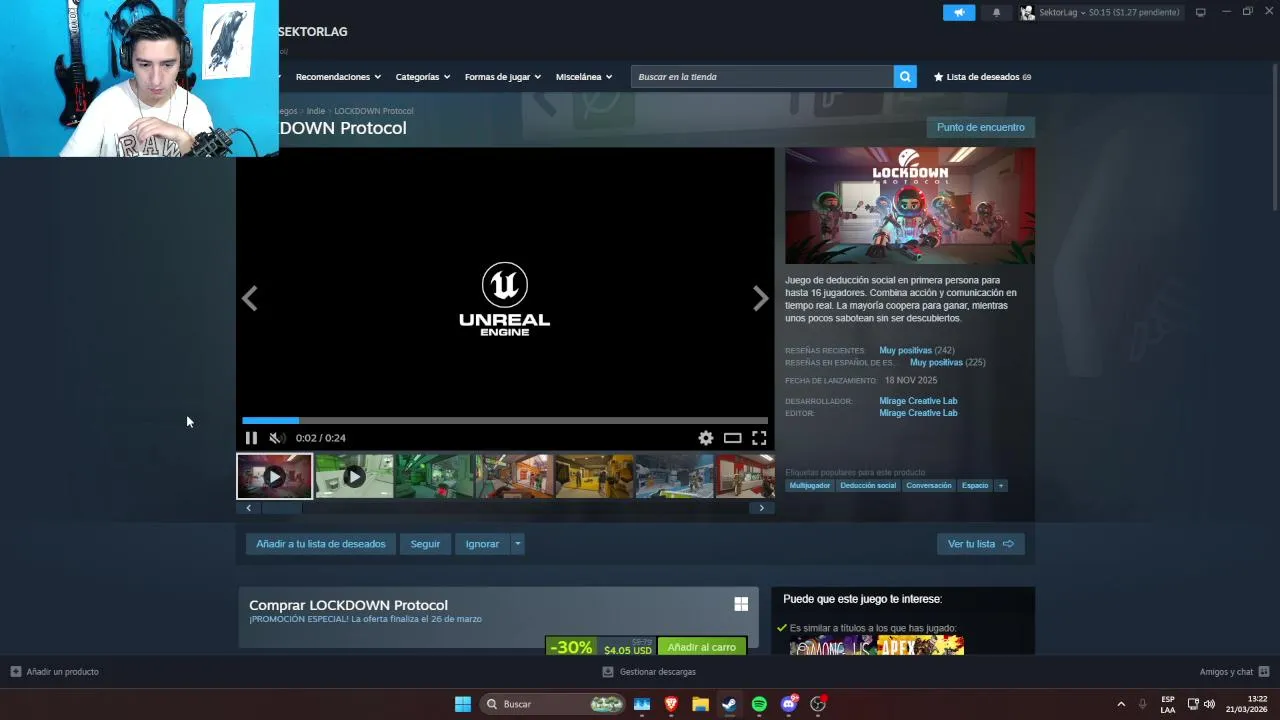Open video settings gear
Screen dimensions: 1280x720
point(706,438)
